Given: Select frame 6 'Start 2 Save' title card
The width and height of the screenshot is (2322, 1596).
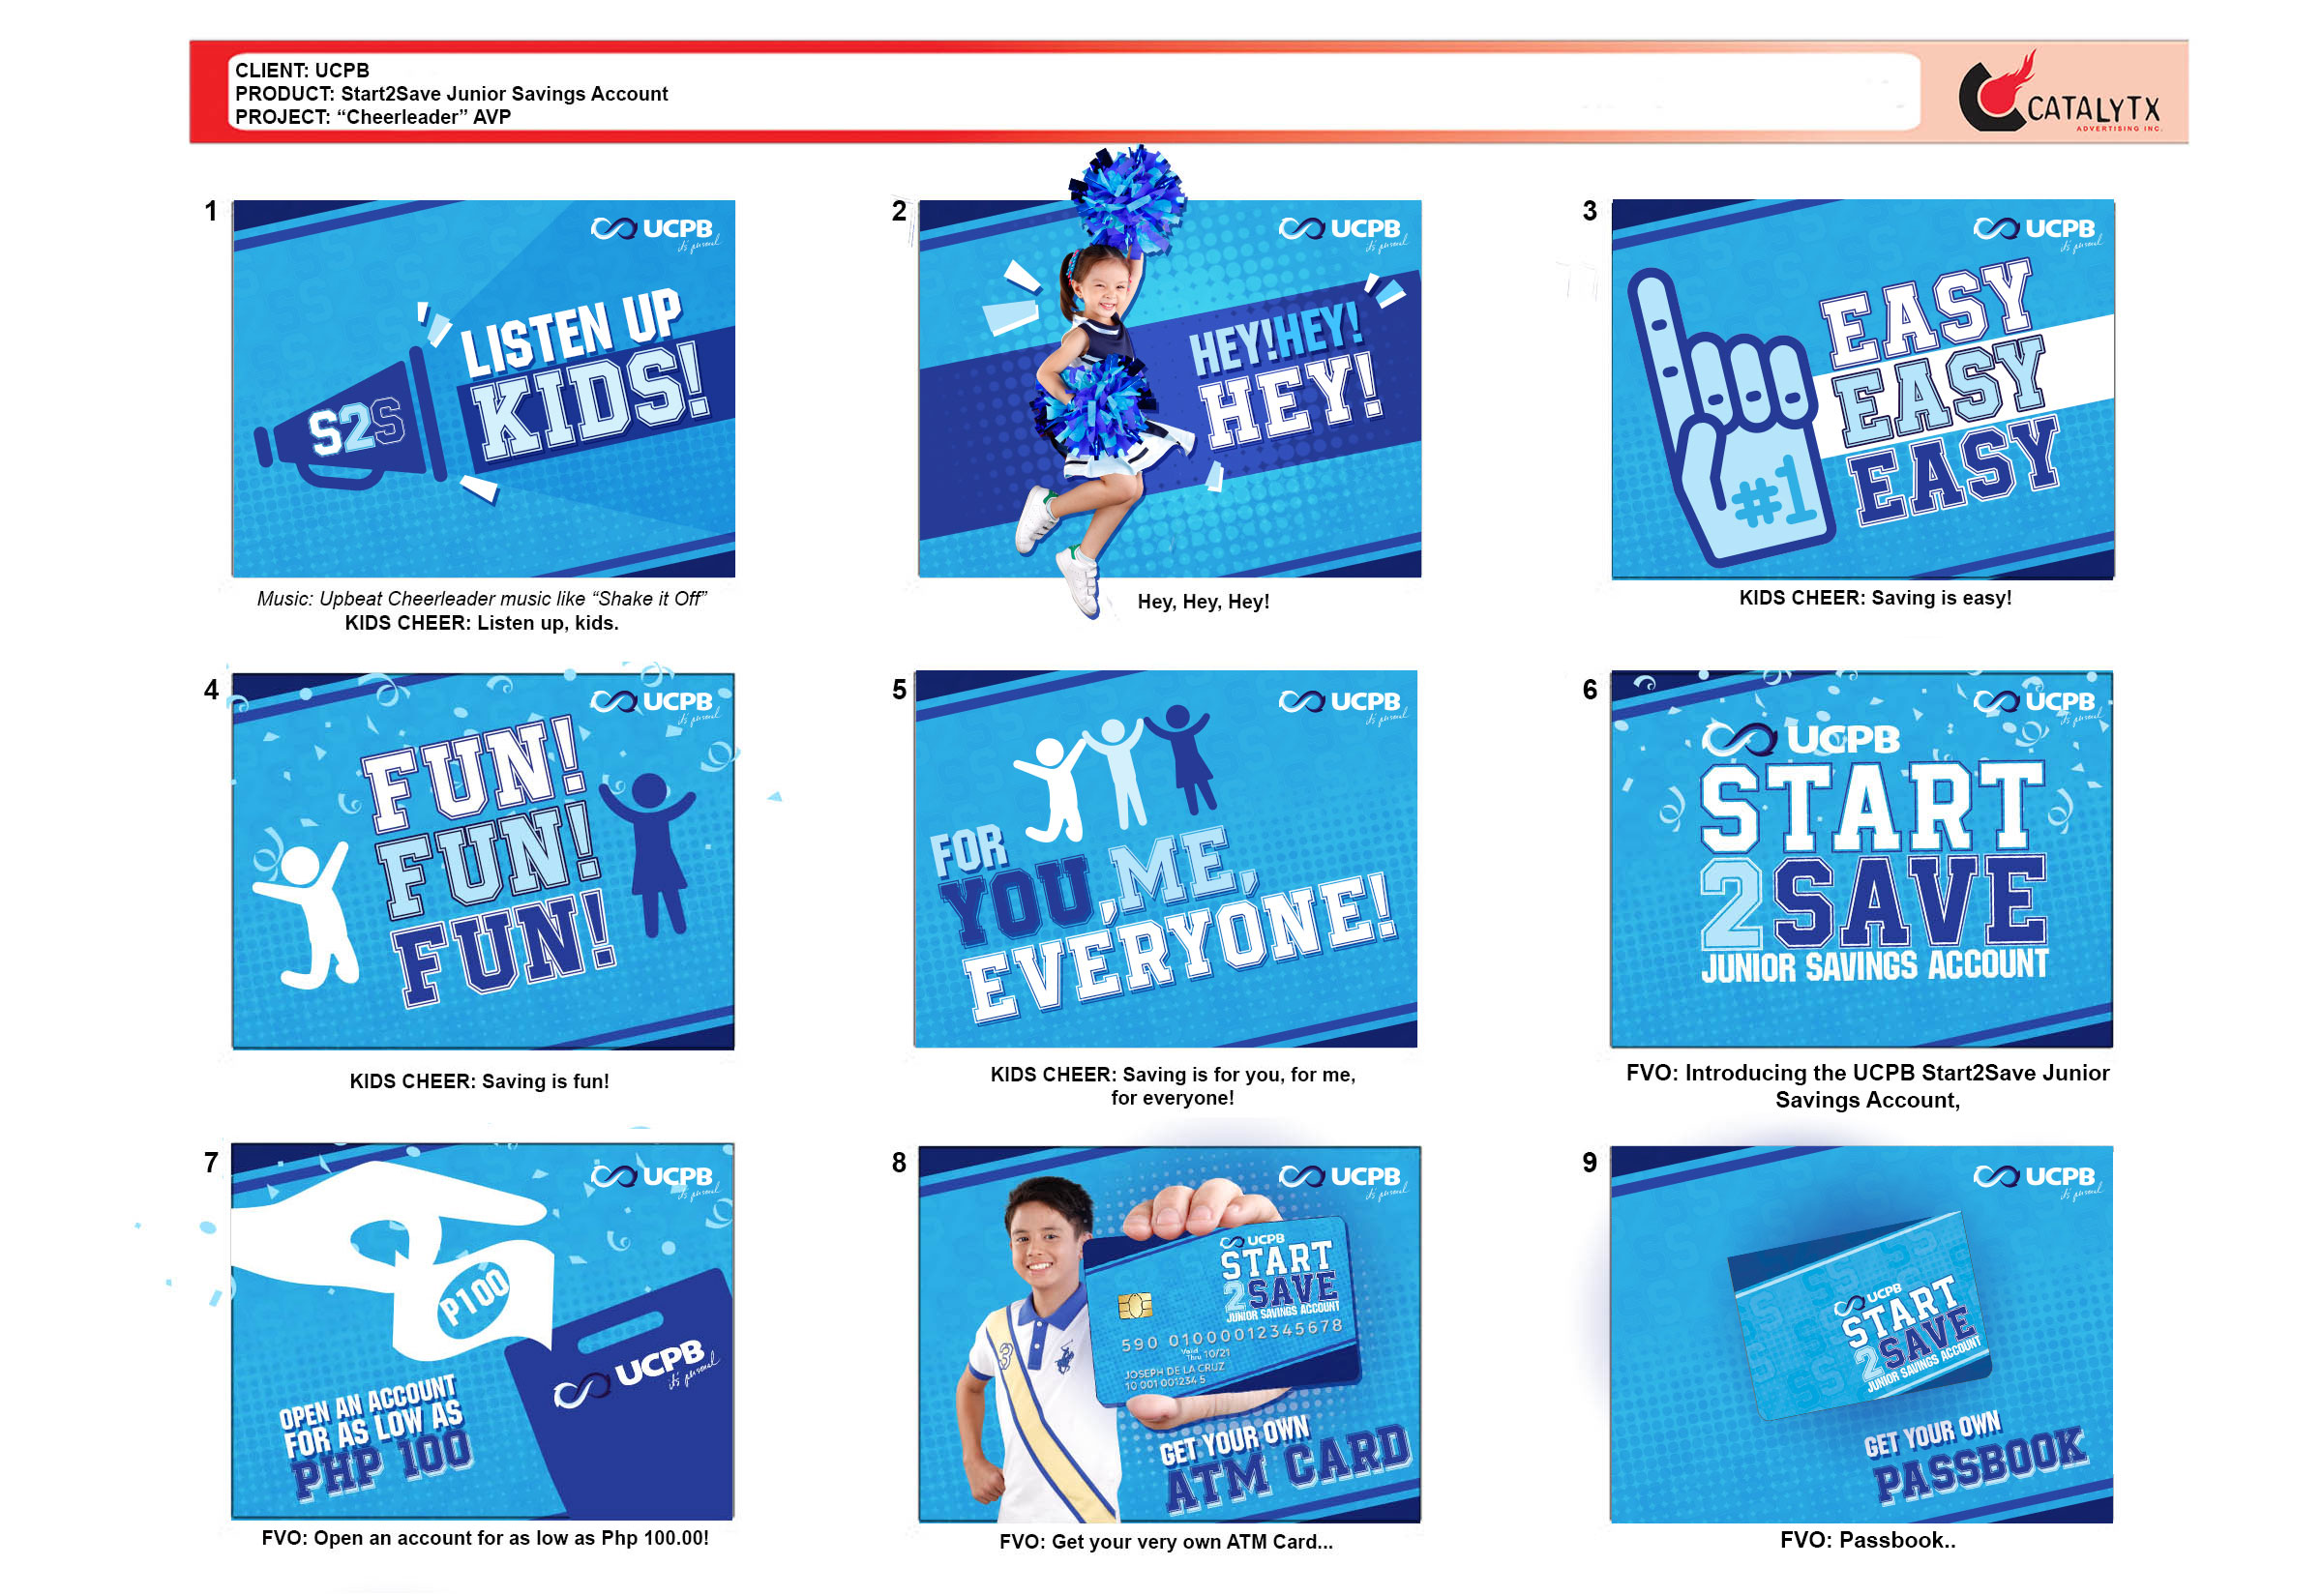Looking at the screenshot, I should [x=1861, y=858].
